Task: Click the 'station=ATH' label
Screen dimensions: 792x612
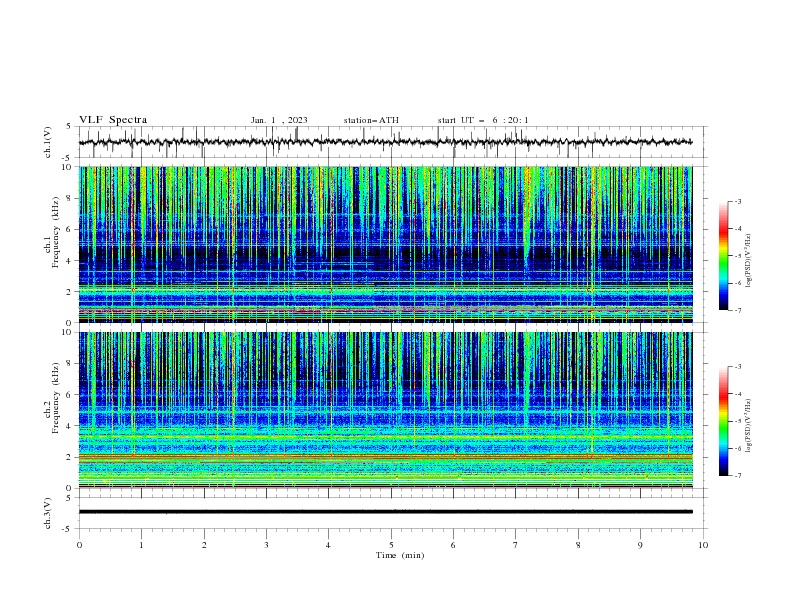Action: coord(371,120)
